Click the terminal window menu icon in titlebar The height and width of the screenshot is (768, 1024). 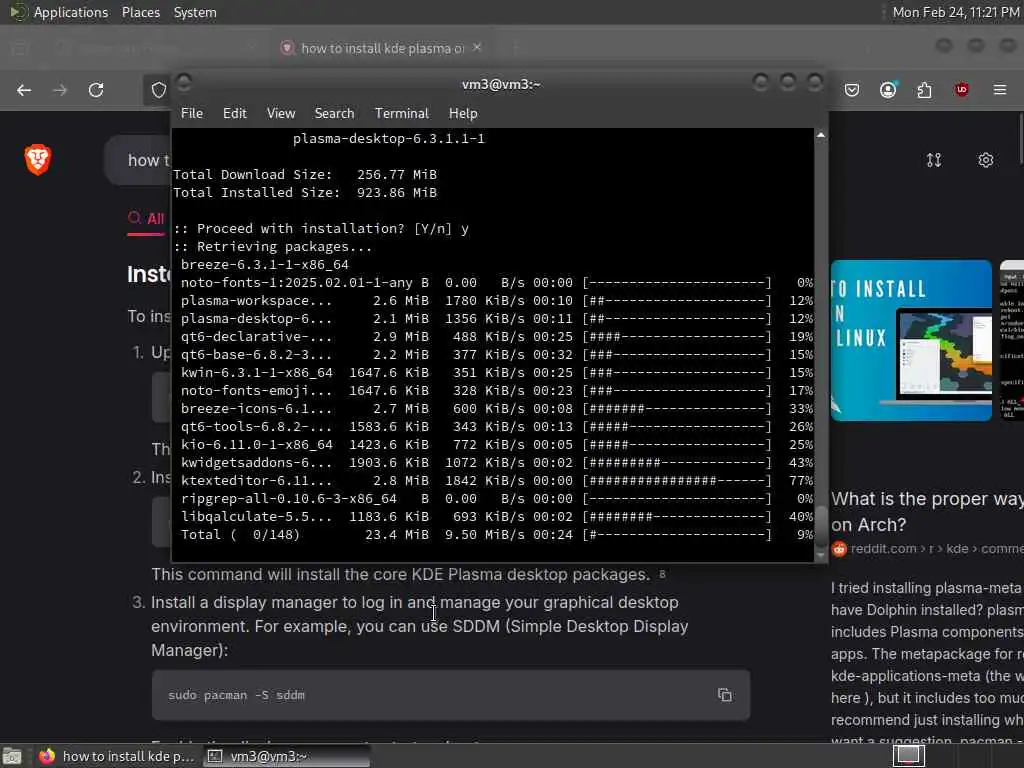184,83
